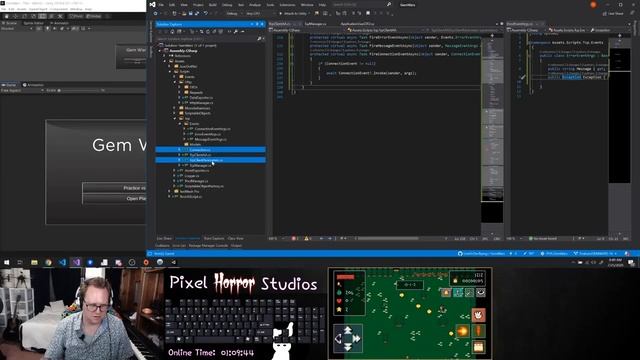Click the Open Play button in Unity Game view
The height and width of the screenshot is (360, 640).
[114, 198]
